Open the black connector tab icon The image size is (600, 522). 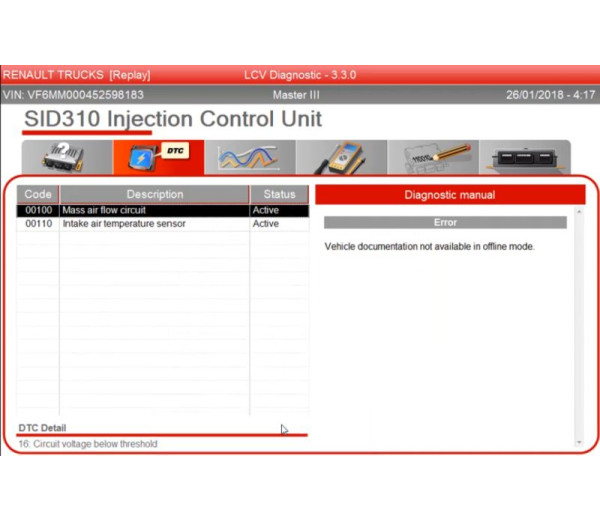[524, 158]
